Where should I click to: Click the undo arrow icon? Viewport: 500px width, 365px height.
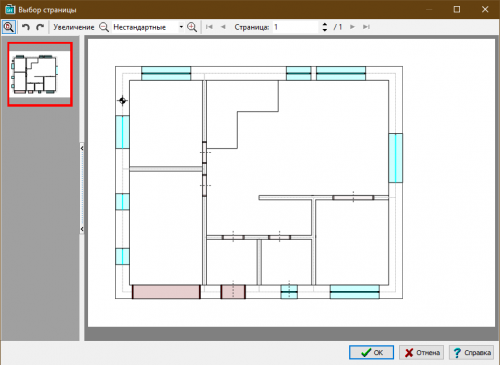pyautogui.click(x=26, y=27)
